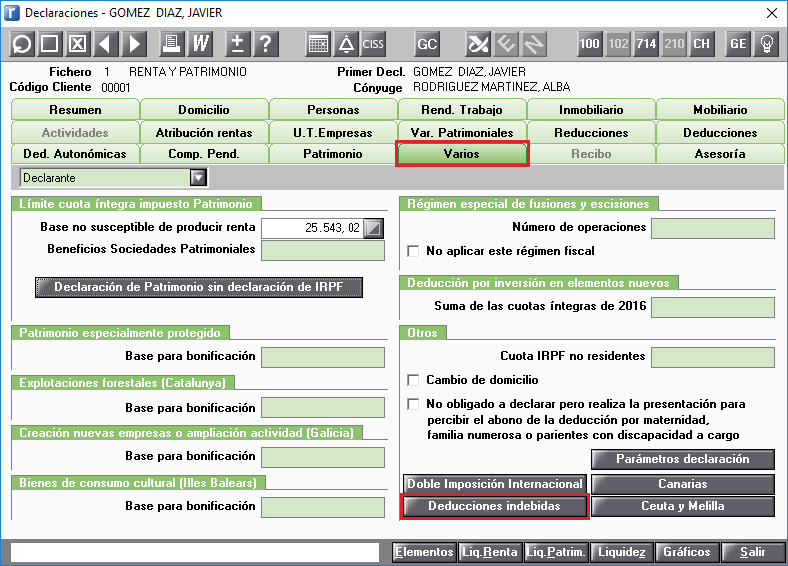Image resolution: width=788 pixels, height=566 pixels.
Task: Click Beneficios Sociedades Patrimoniales field
Action: [323, 250]
